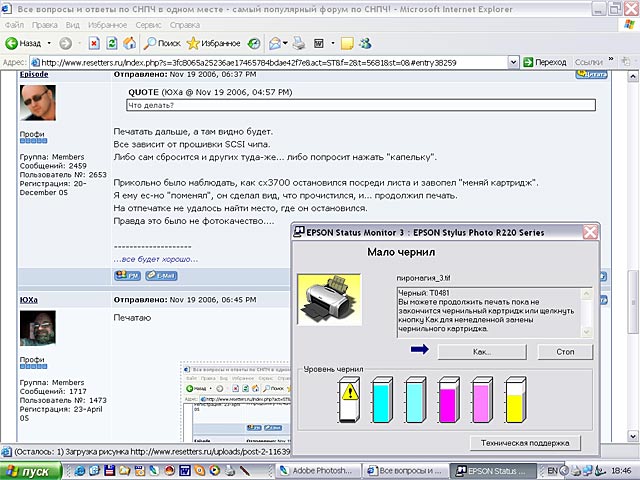Stop page loading with the red X icon
Image resolution: width=640 pixels, height=480 pixels.
(94, 43)
